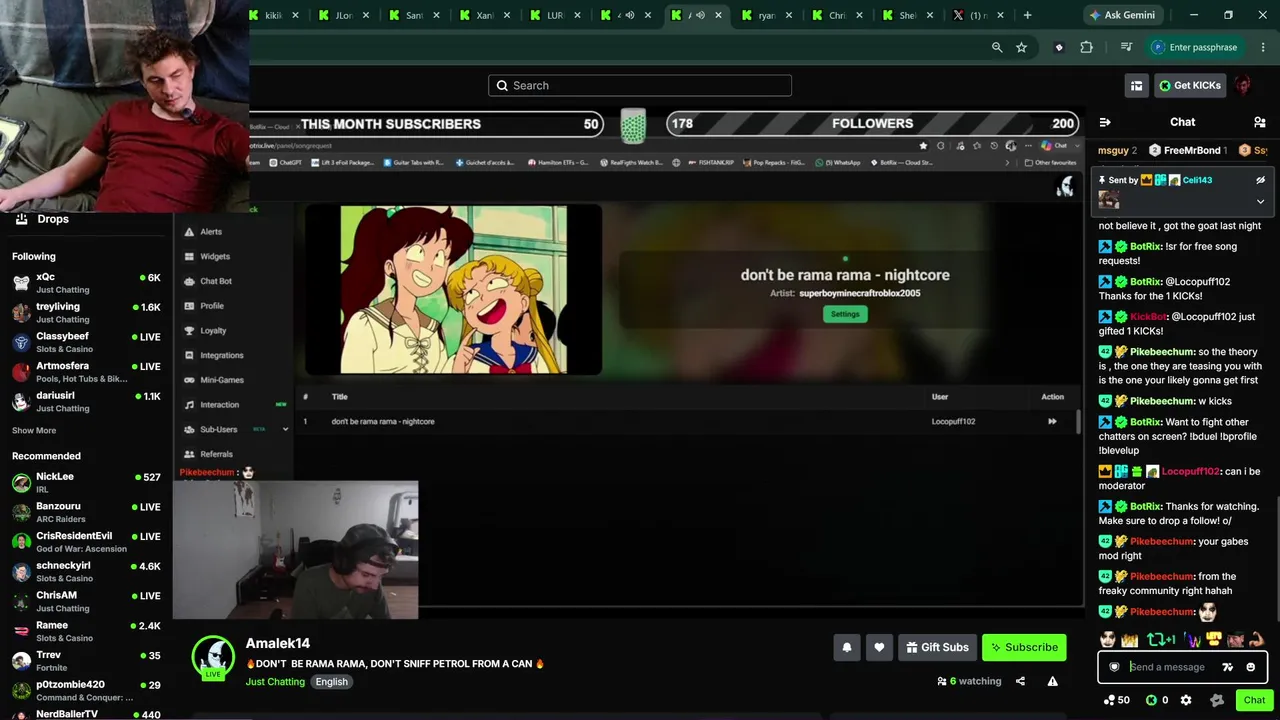Open treyliving channel in Following list

point(86,313)
